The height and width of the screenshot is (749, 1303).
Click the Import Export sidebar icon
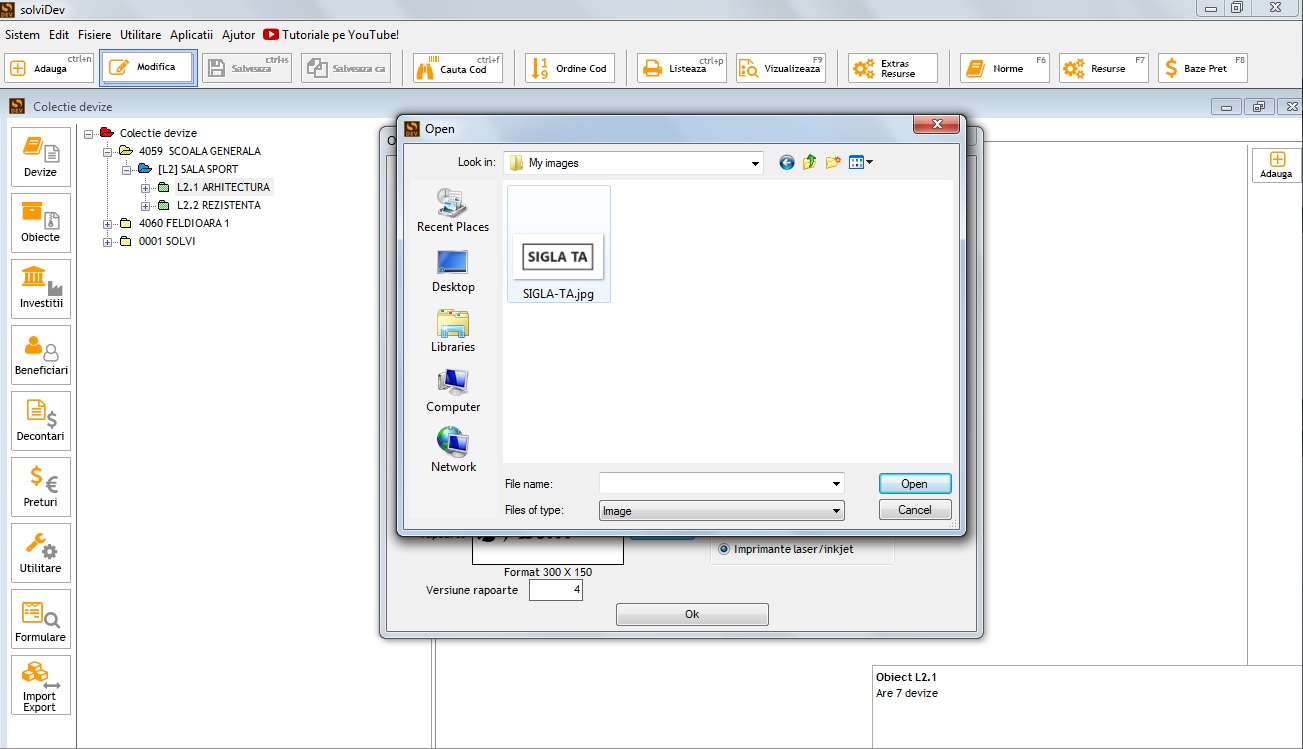[x=41, y=686]
